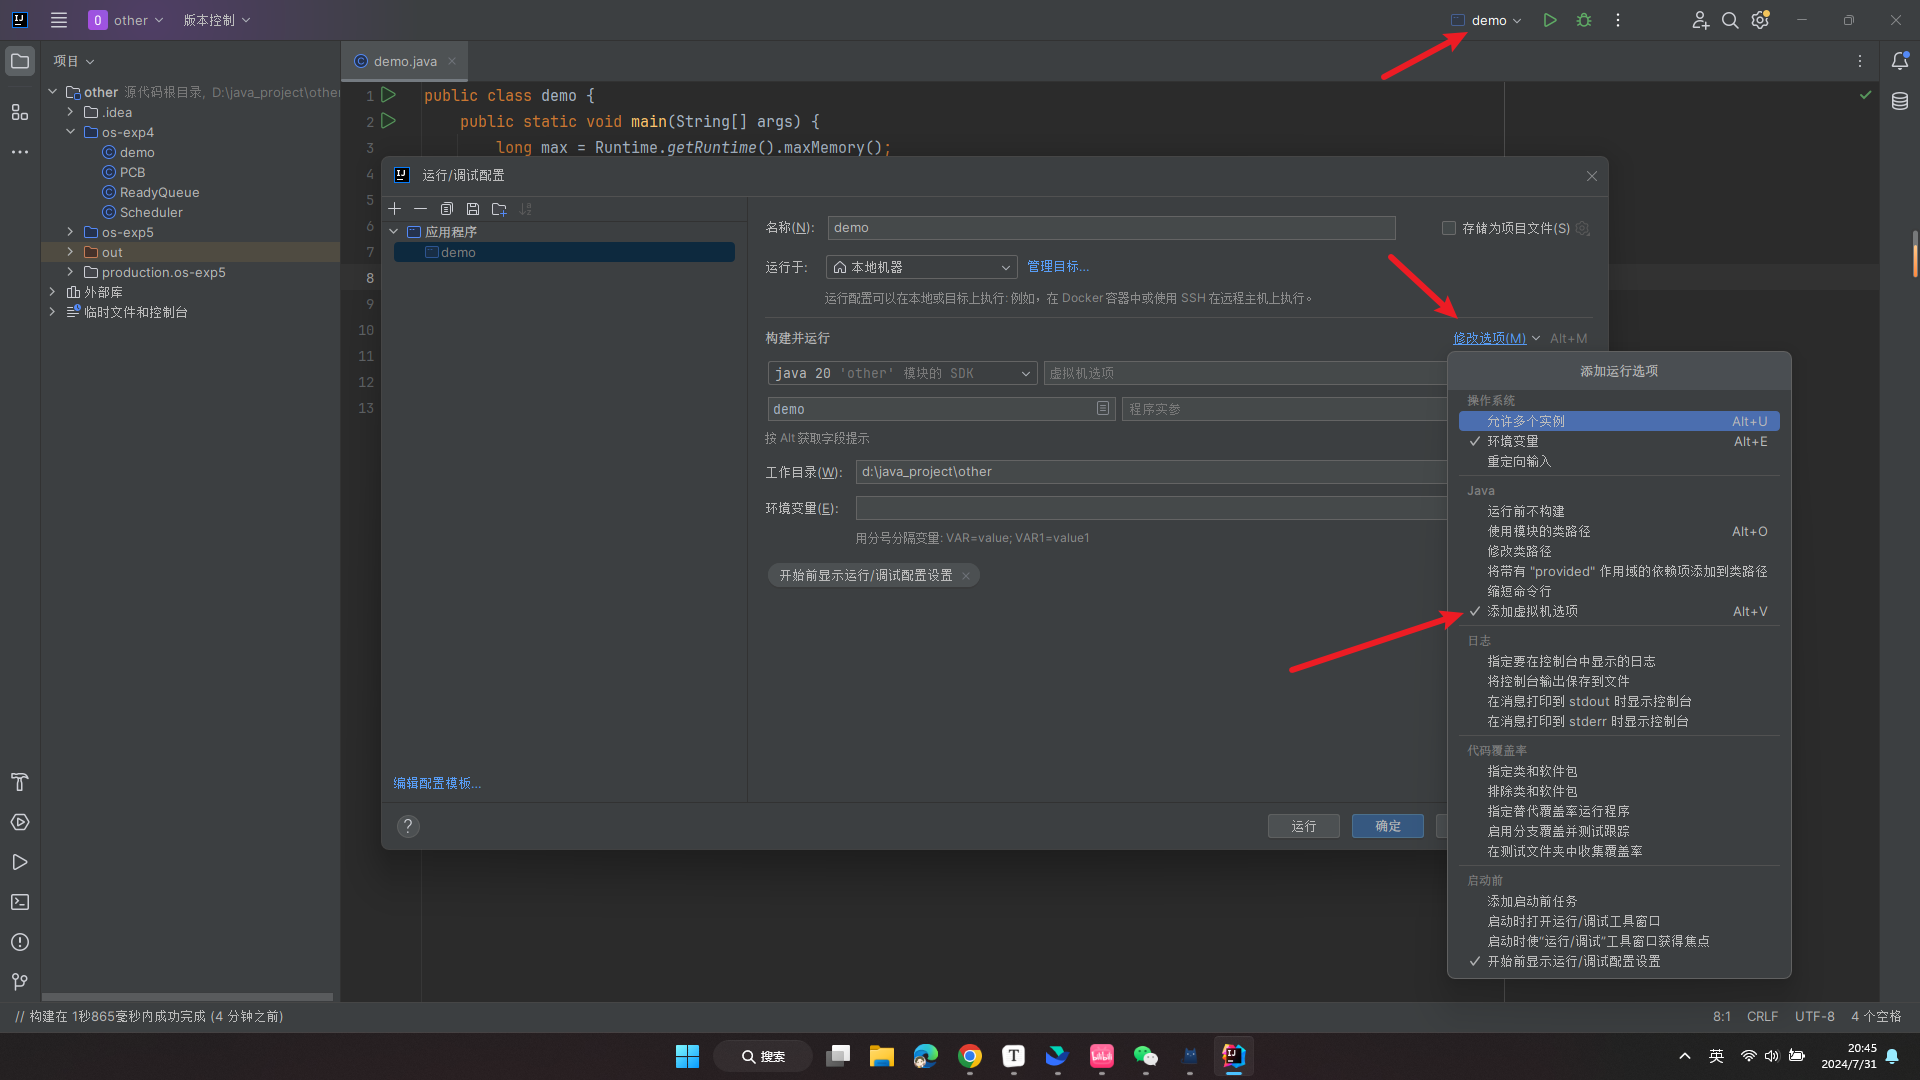Expand the External Libraries node
Viewport: 1920px width, 1080px height.
click(52, 292)
